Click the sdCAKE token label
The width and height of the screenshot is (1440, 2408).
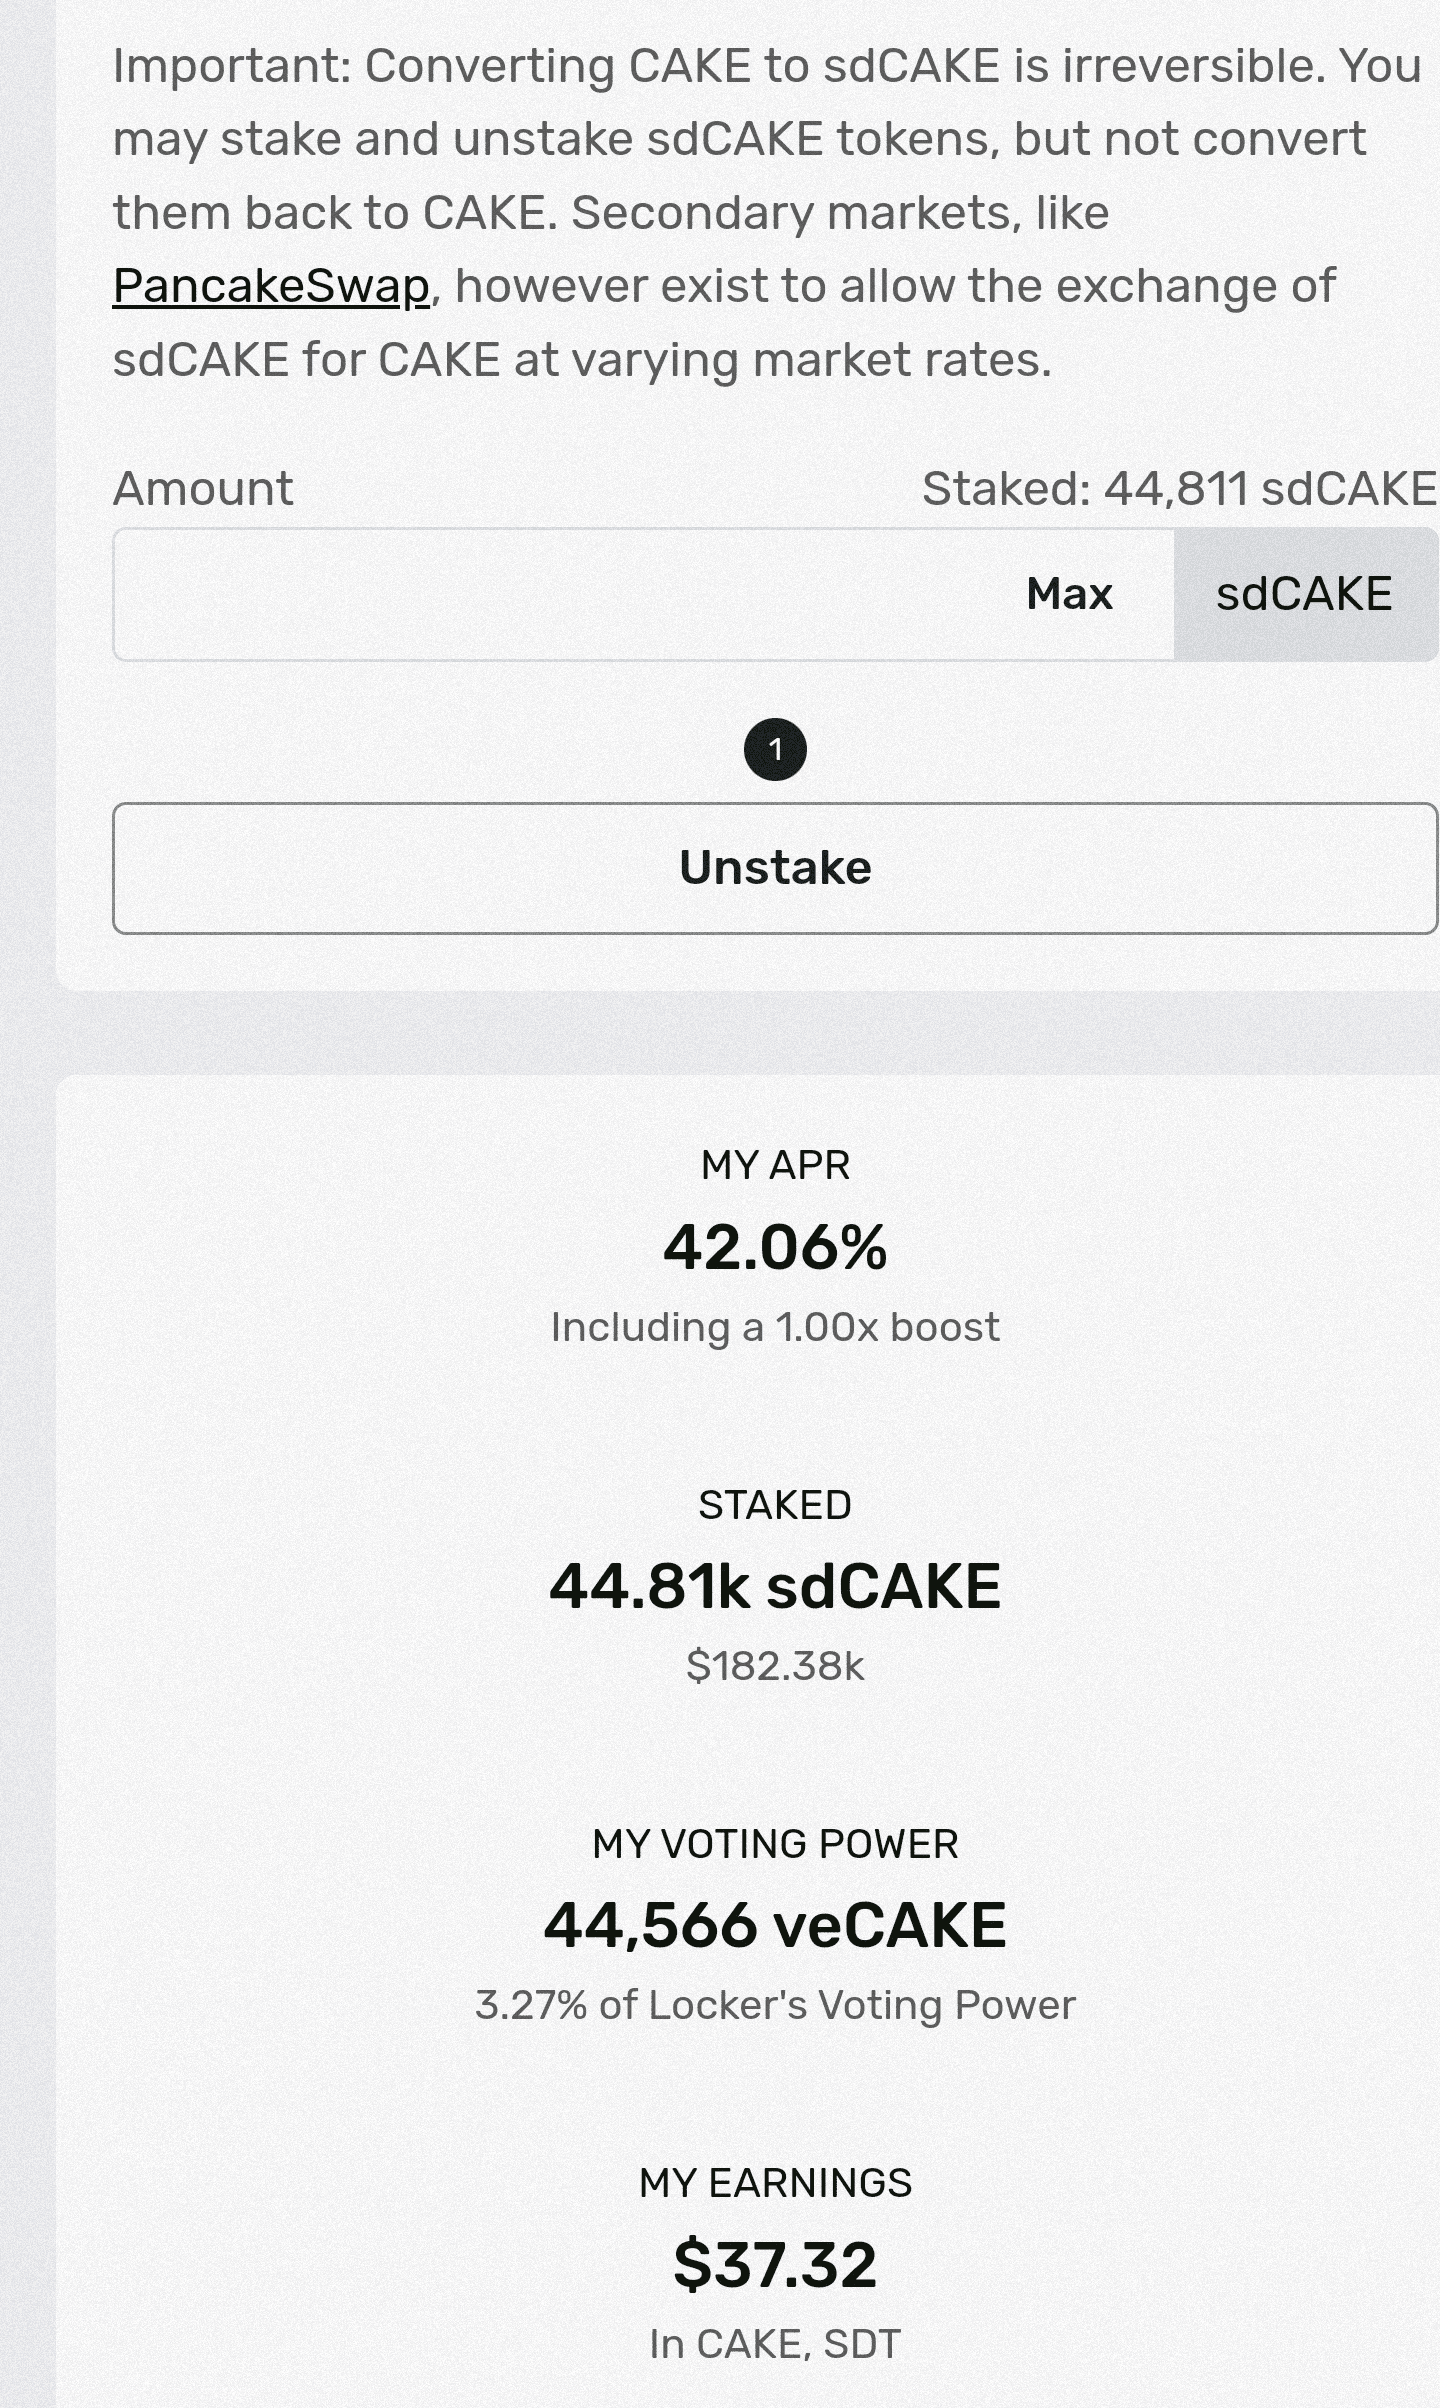(x=1304, y=594)
